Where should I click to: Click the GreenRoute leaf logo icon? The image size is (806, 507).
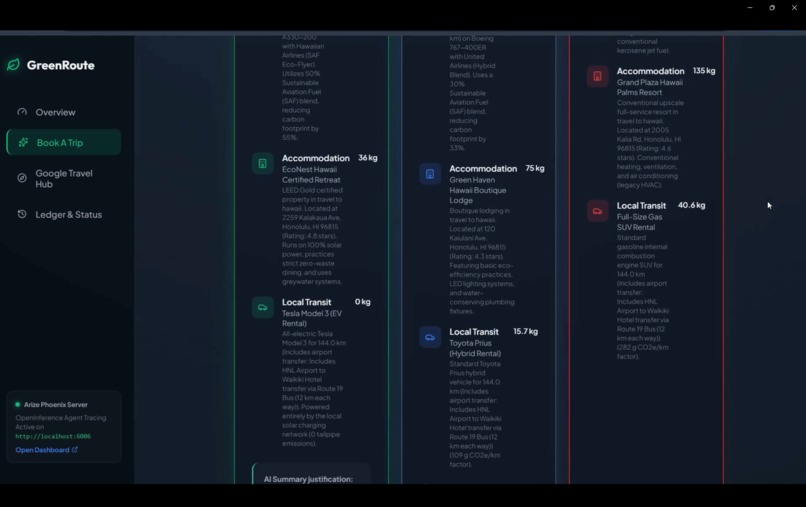[13, 65]
